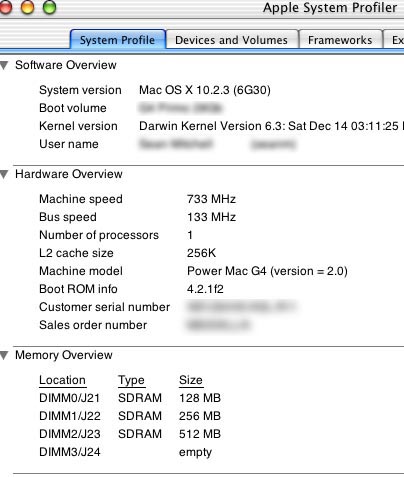
Task: Click the Location column header
Action: [63, 380]
